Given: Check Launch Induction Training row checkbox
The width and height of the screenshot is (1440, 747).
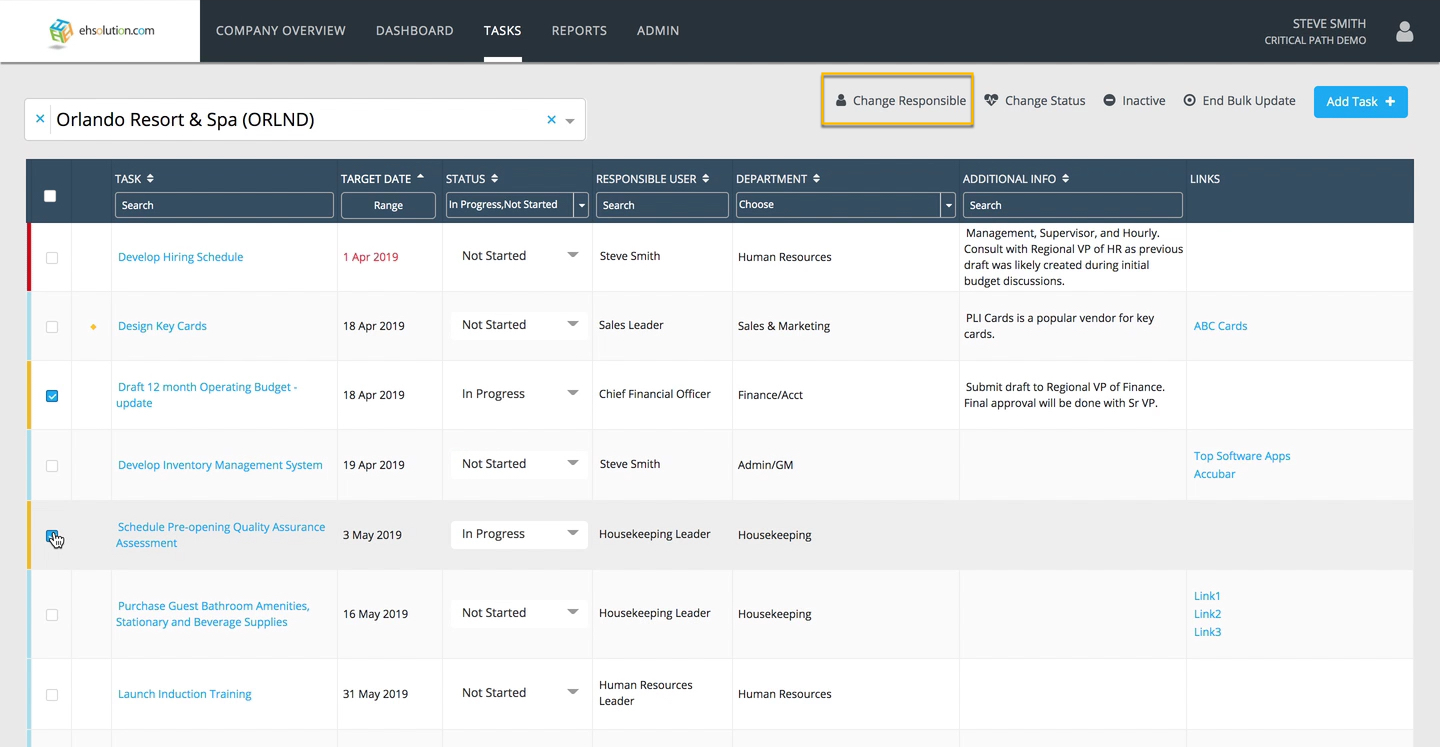Looking at the screenshot, I should point(52,695).
